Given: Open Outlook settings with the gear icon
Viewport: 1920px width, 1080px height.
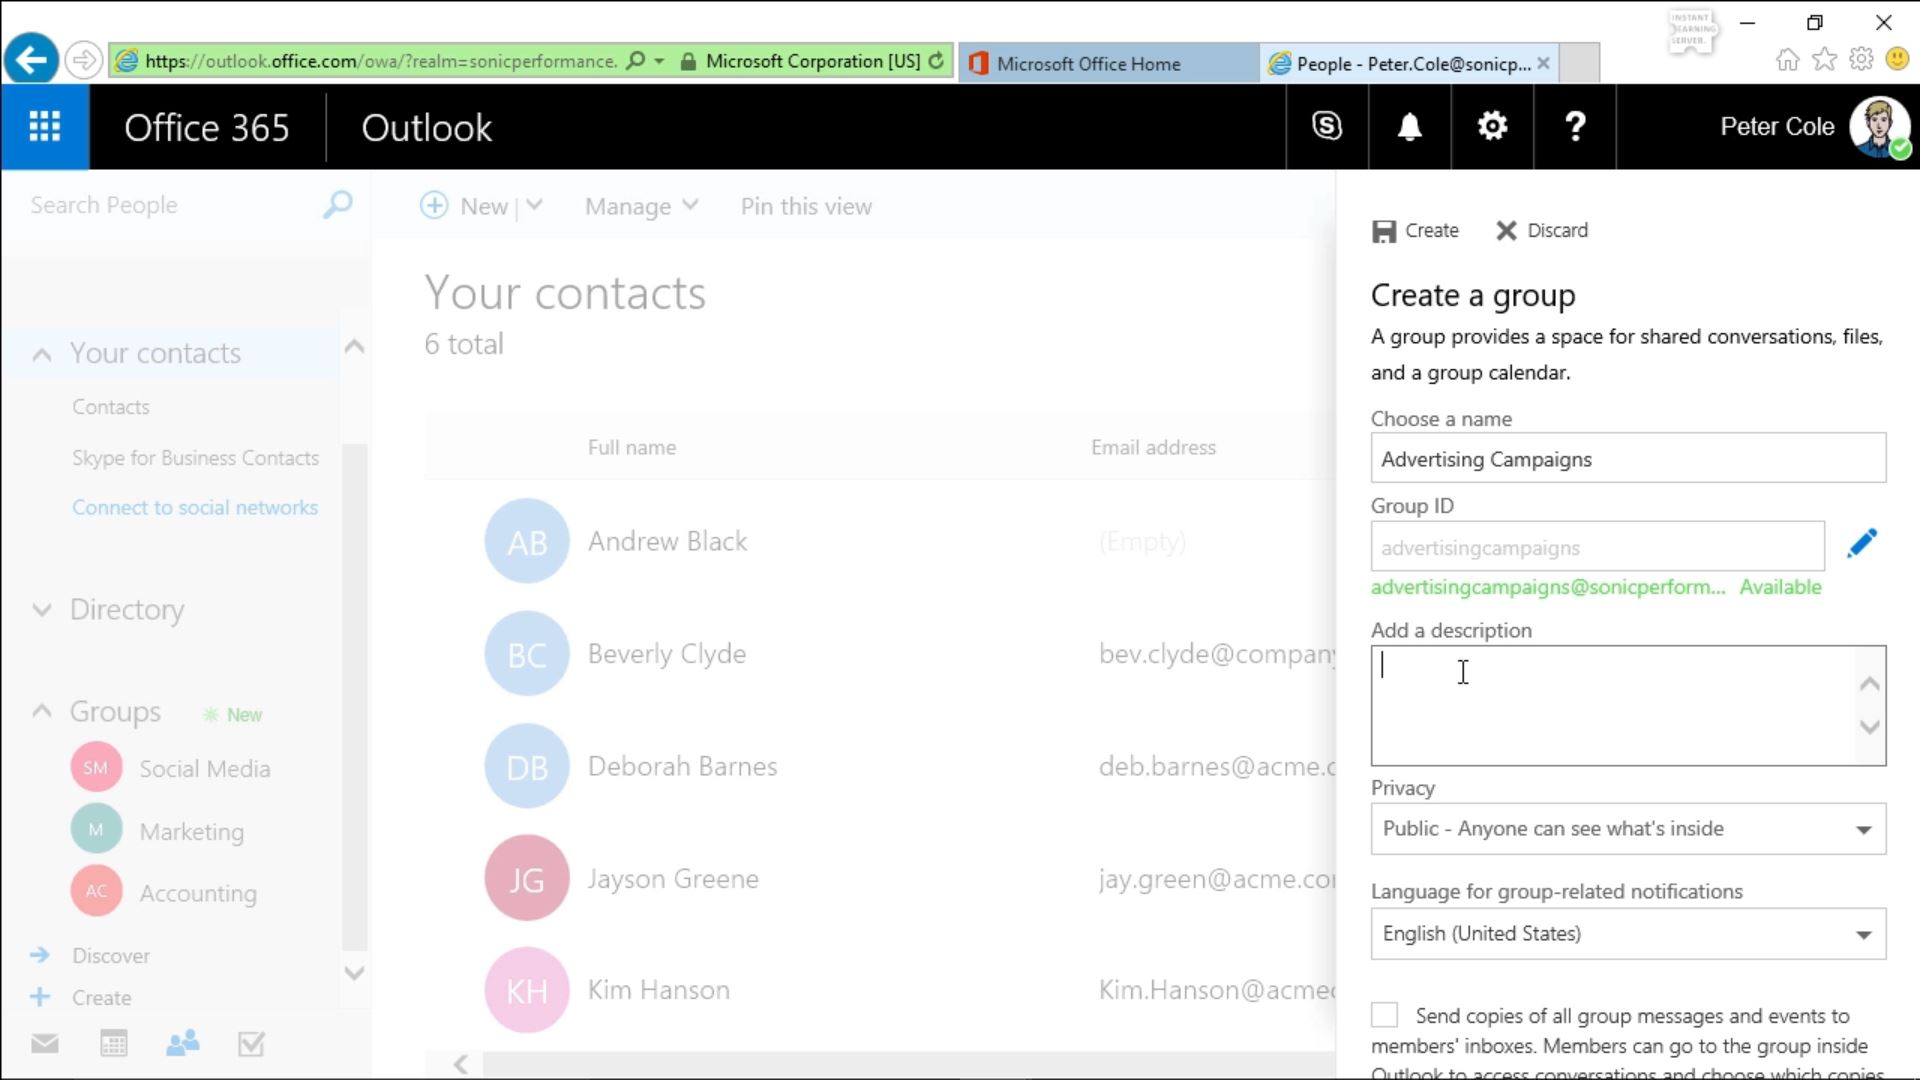Looking at the screenshot, I should coord(1491,127).
